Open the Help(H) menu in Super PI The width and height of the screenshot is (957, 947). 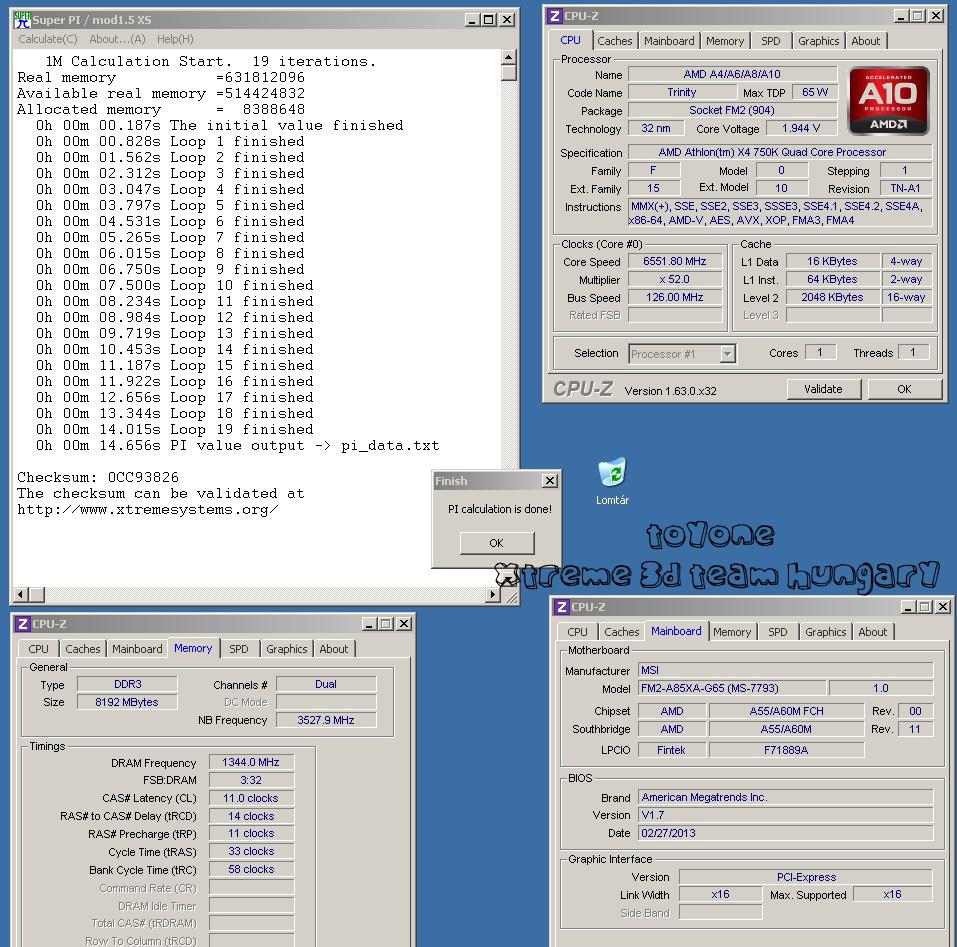pyautogui.click(x=175, y=39)
